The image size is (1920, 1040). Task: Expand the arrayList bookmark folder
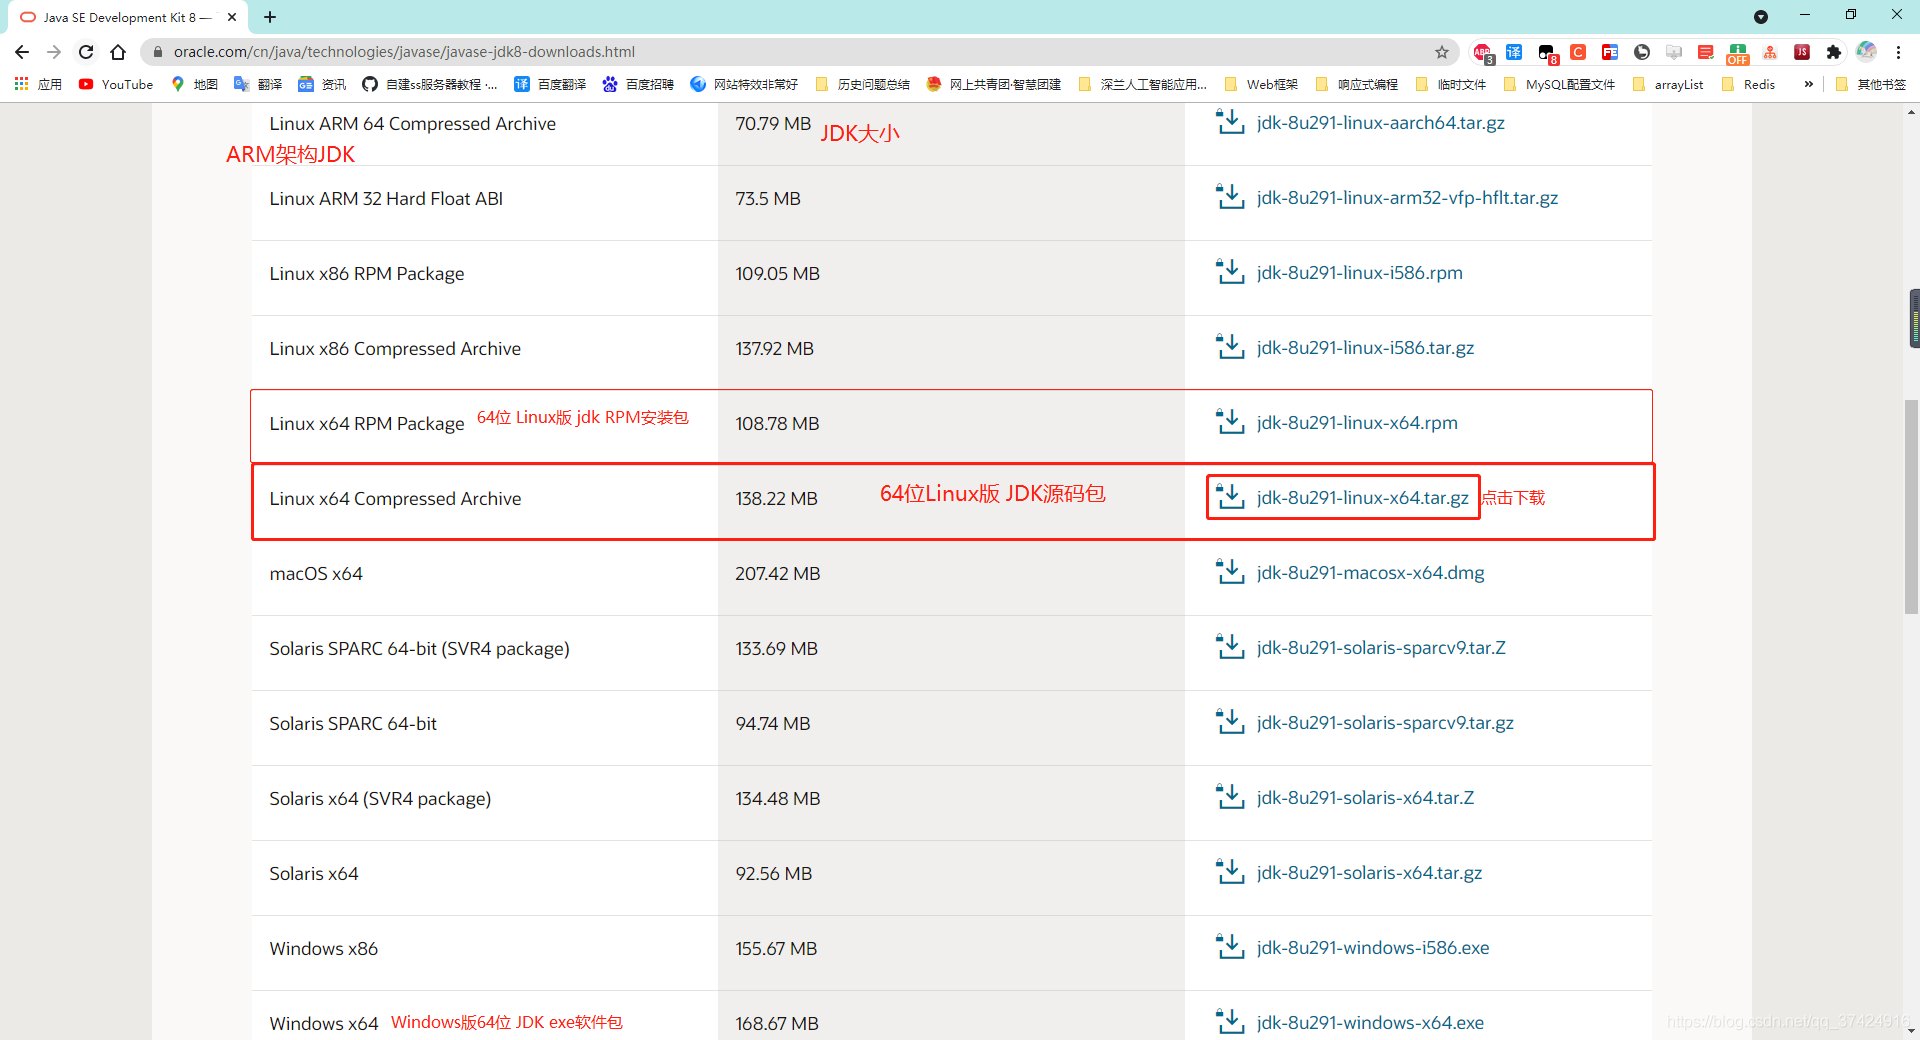pos(1667,84)
